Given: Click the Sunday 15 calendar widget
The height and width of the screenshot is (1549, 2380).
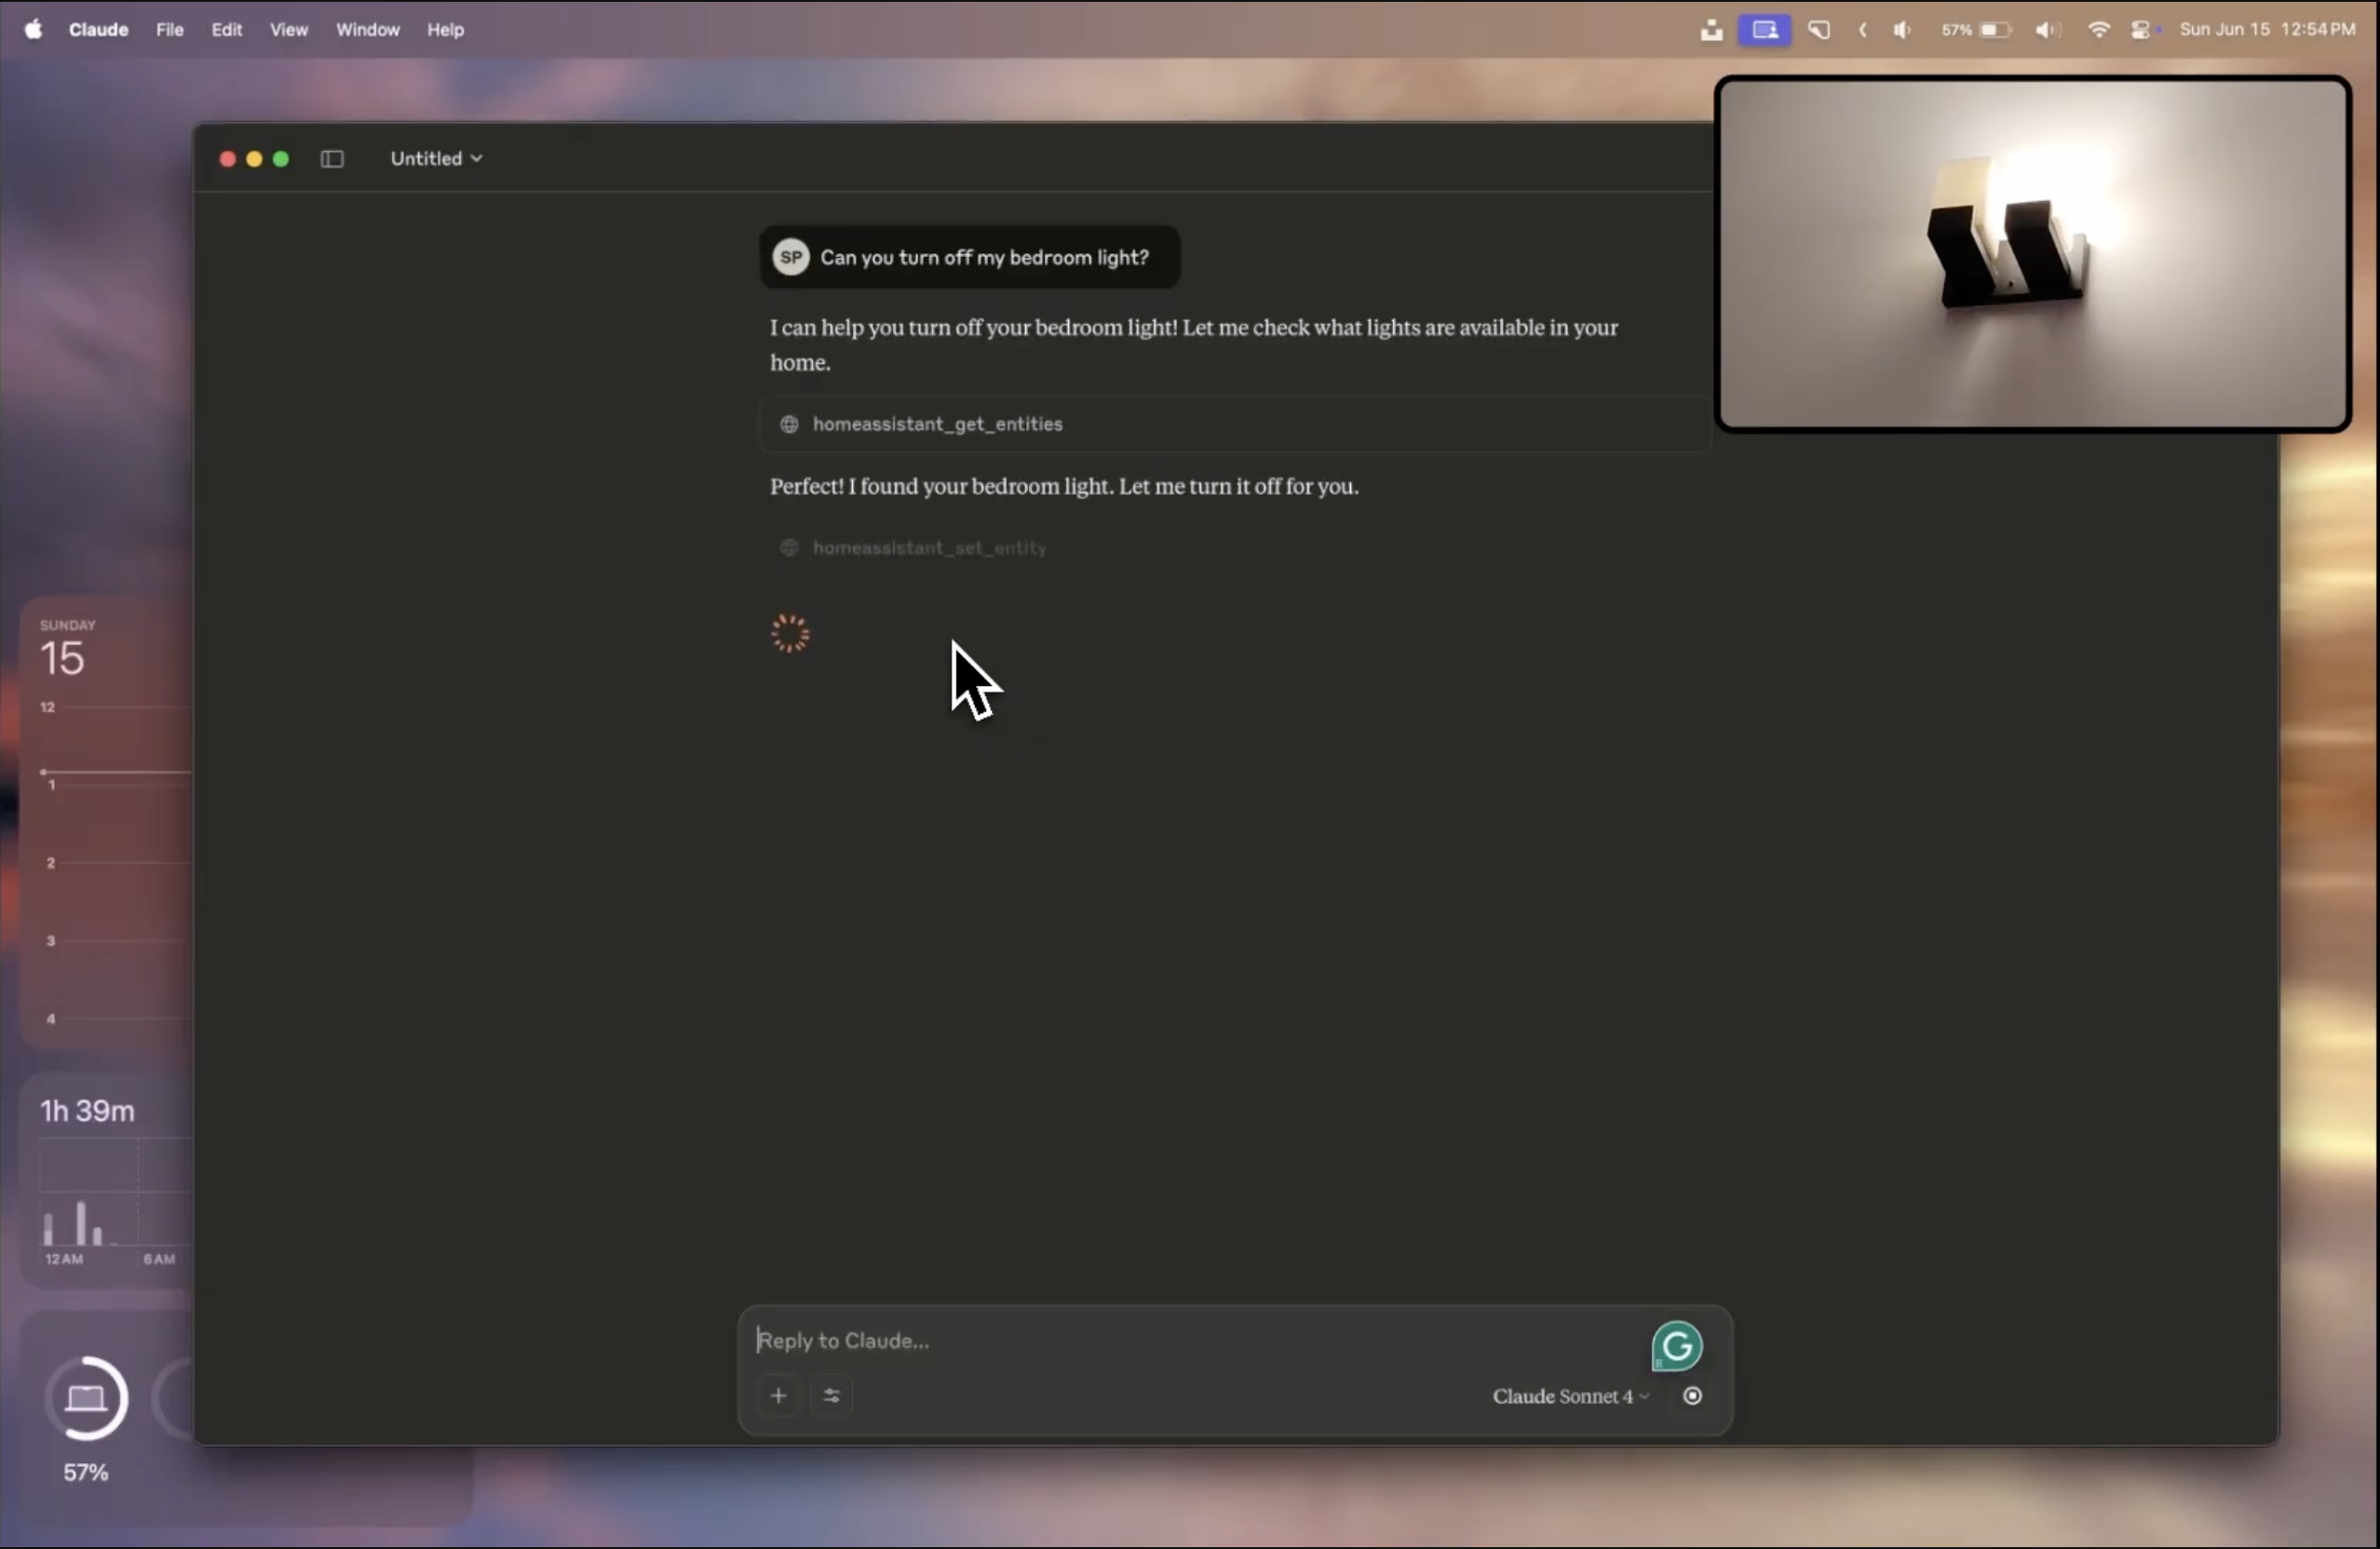Looking at the screenshot, I should [106, 822].
